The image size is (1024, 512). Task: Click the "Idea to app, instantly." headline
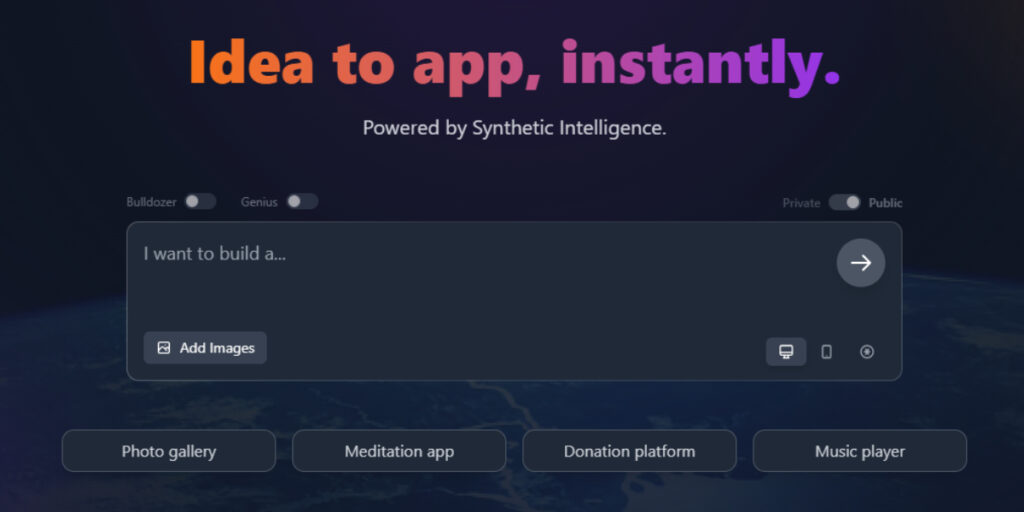515,66
